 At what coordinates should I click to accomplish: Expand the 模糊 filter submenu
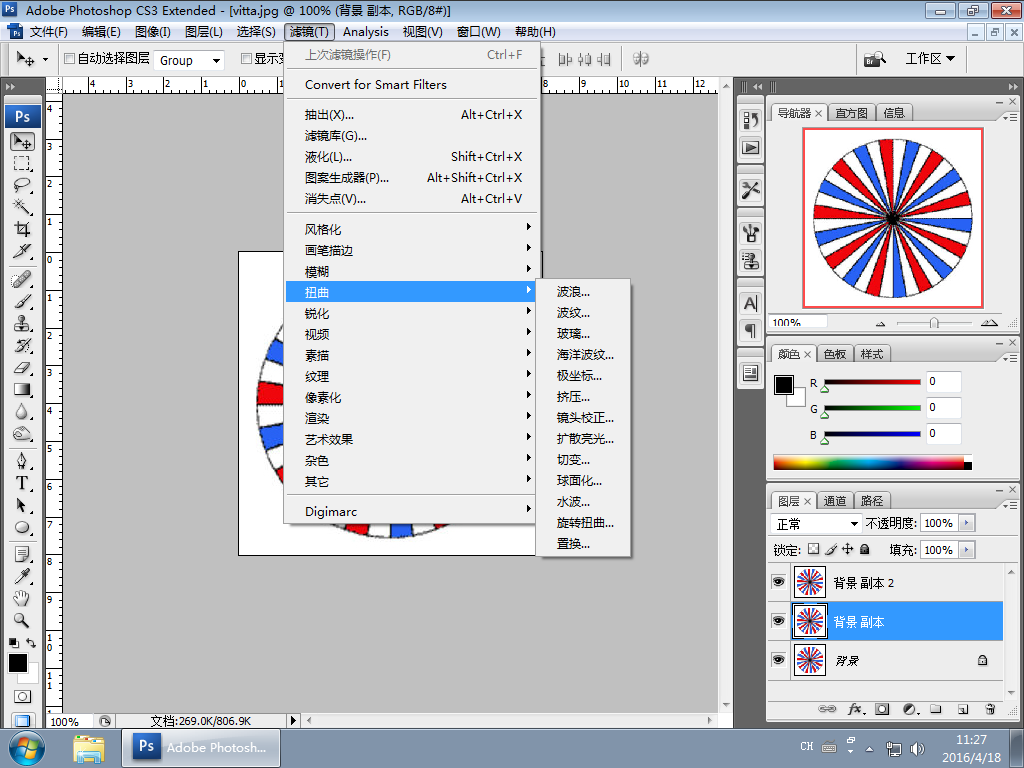point(411,271)
